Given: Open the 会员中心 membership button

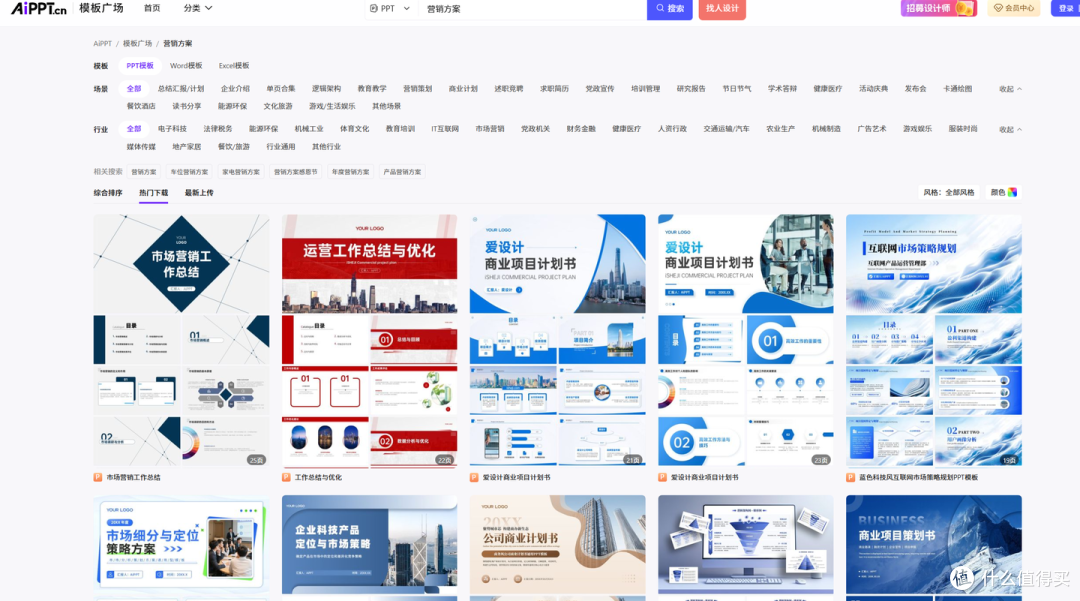Looking at the screenshot, I should click(1014, 8).
